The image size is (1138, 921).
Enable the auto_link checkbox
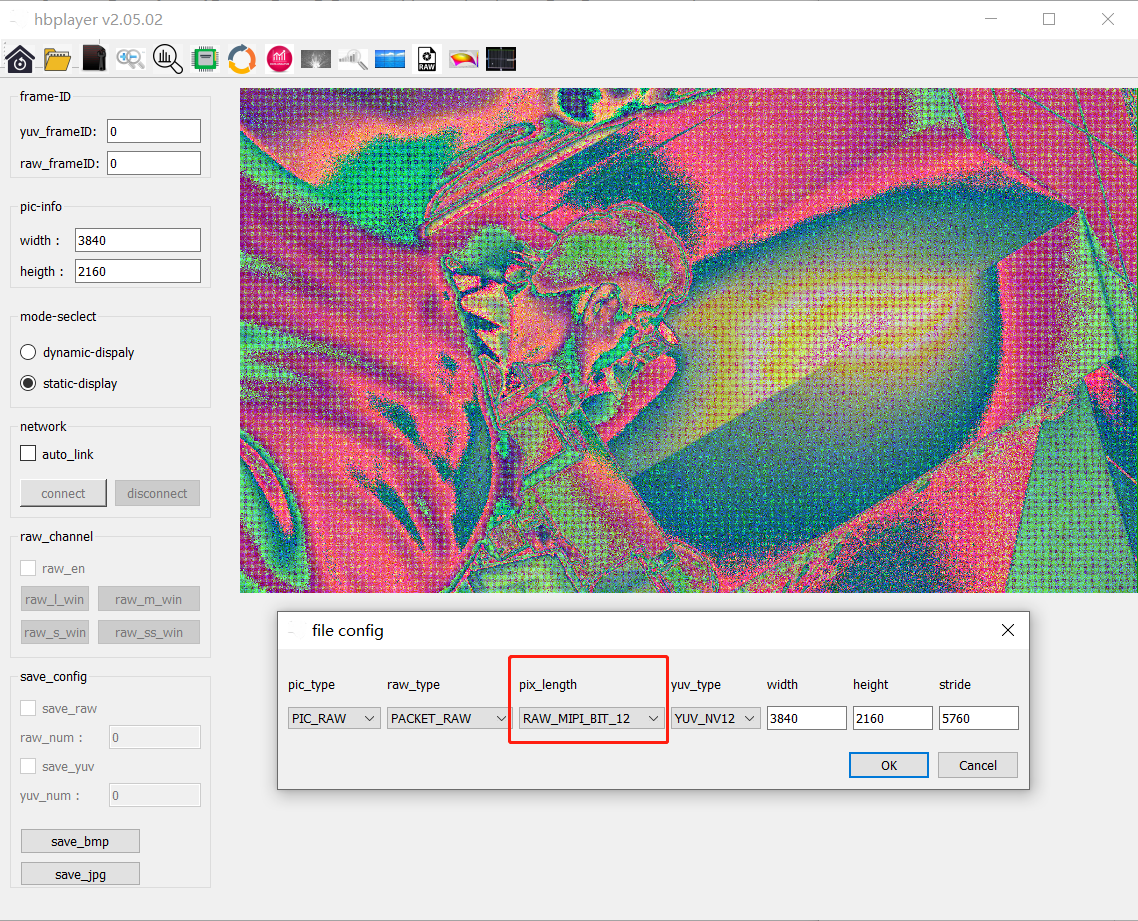[x=28, y=454]
